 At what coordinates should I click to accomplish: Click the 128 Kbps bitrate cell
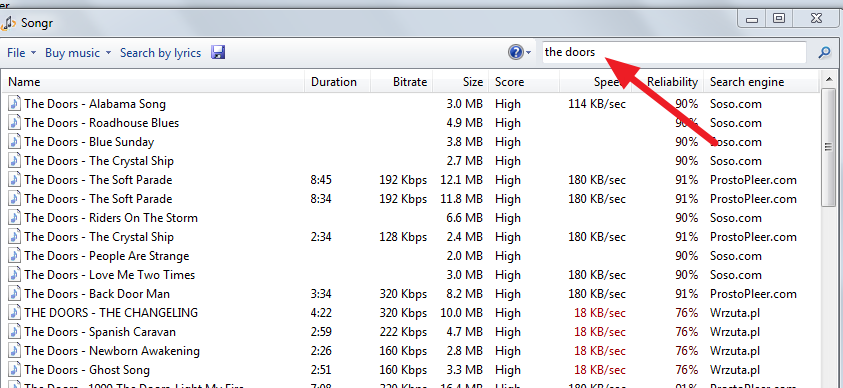(403, 237)
